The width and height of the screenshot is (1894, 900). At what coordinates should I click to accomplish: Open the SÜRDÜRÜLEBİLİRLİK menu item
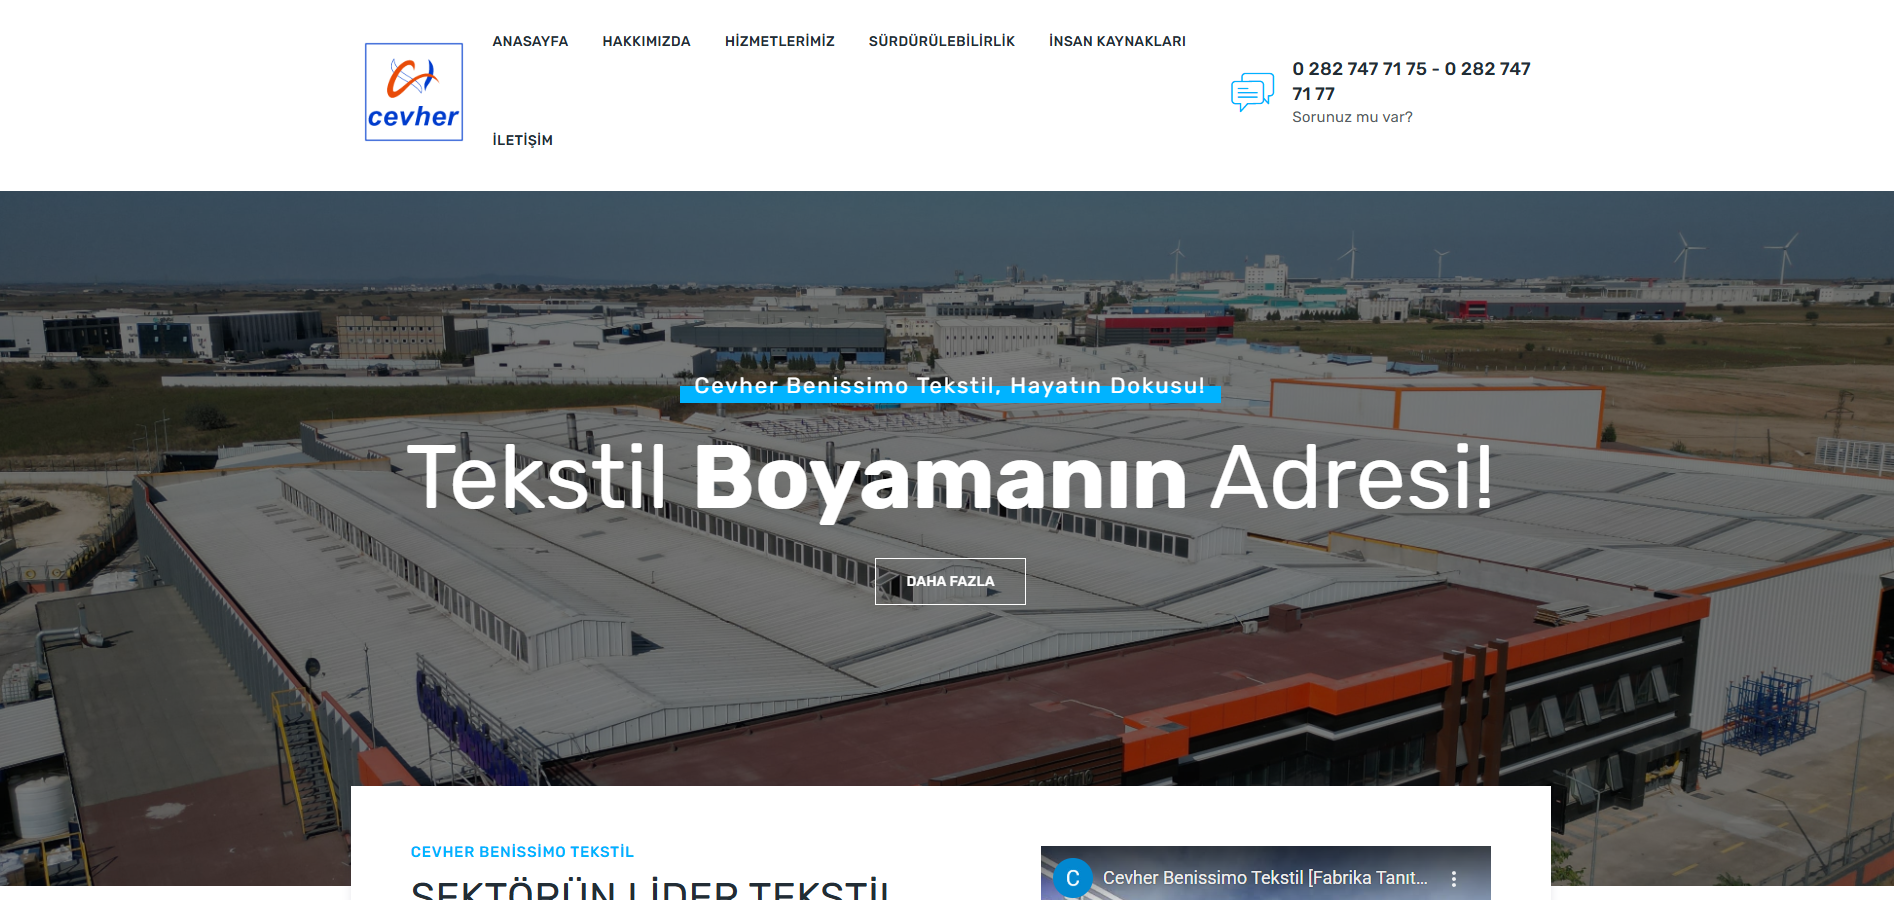pos(941,41)
